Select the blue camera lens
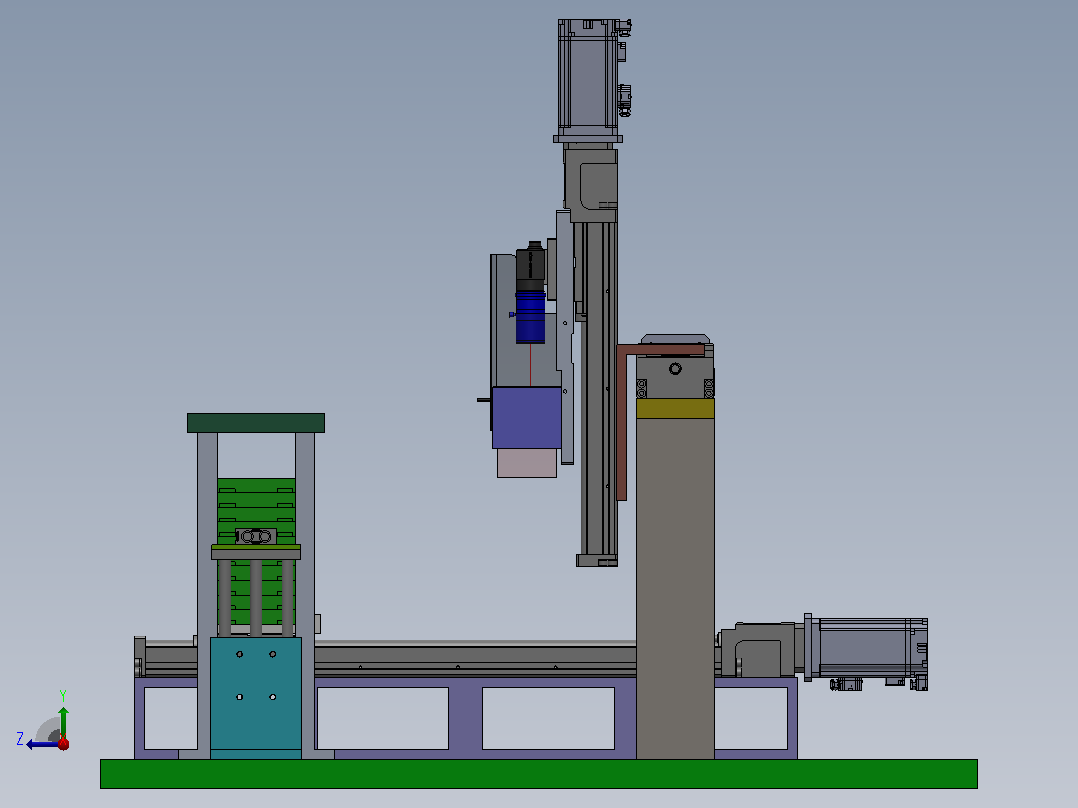The height and width of the screenshot is (808, 1078). 530,317
